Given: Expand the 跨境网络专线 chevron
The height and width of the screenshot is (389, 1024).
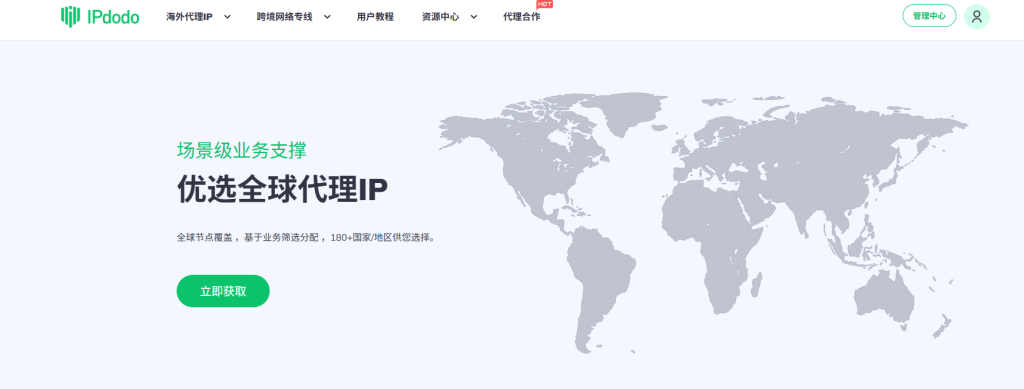Looking at the screenshot, I should pyautogui.click(x=327, y=17).
